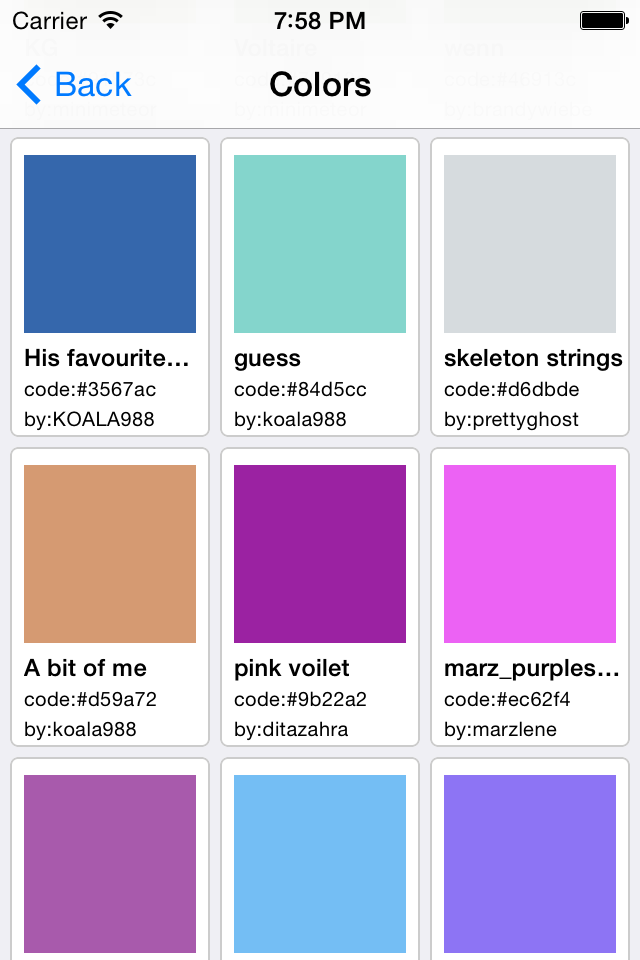Tap author ditazahra on pink voilet card
640x960 pixels.
tap(291, 729)
